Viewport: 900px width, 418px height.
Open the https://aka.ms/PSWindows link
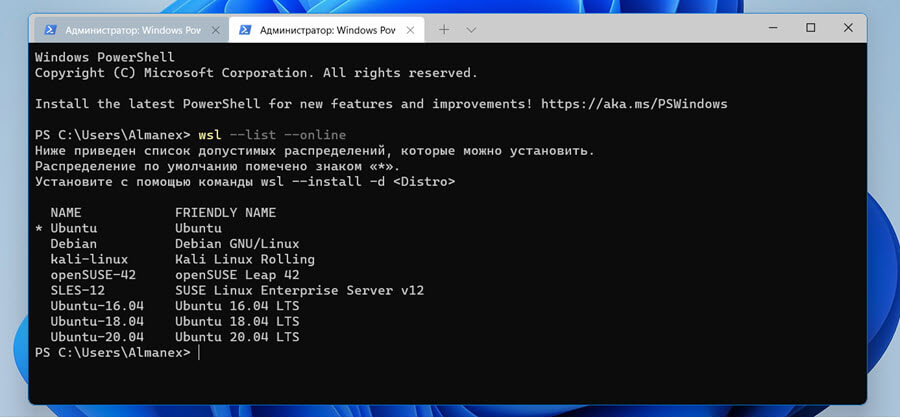634,104
